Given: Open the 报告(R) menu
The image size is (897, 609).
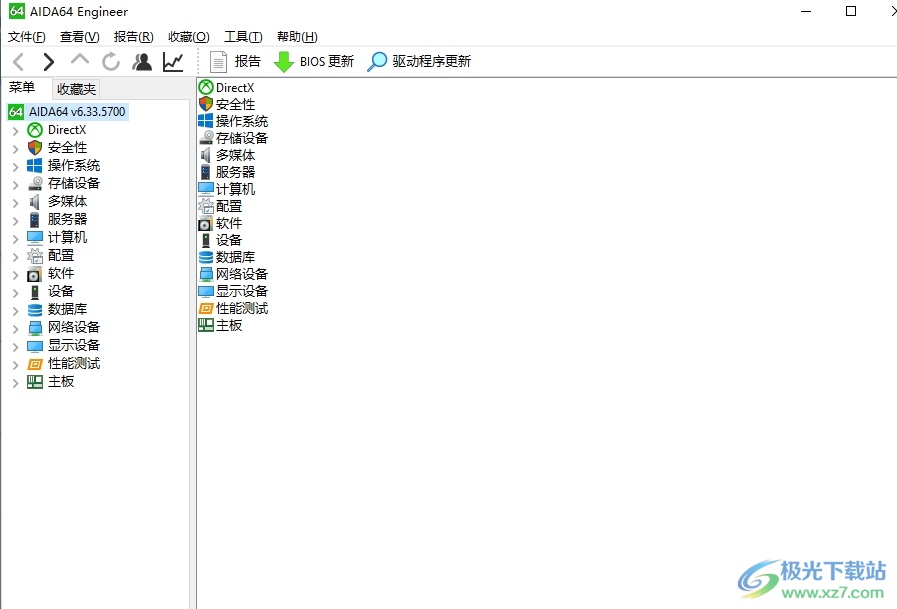Looking at the screenshot, I should pos(133,37).
